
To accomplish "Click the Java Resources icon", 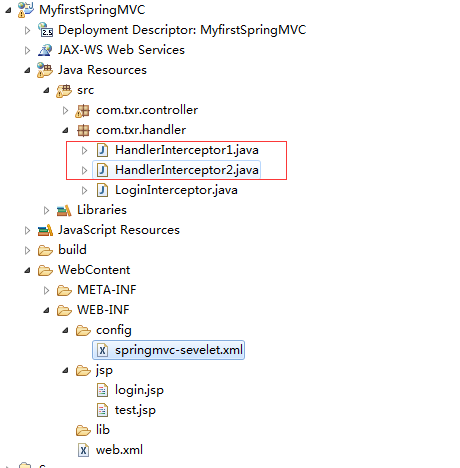I will point(45,70).
